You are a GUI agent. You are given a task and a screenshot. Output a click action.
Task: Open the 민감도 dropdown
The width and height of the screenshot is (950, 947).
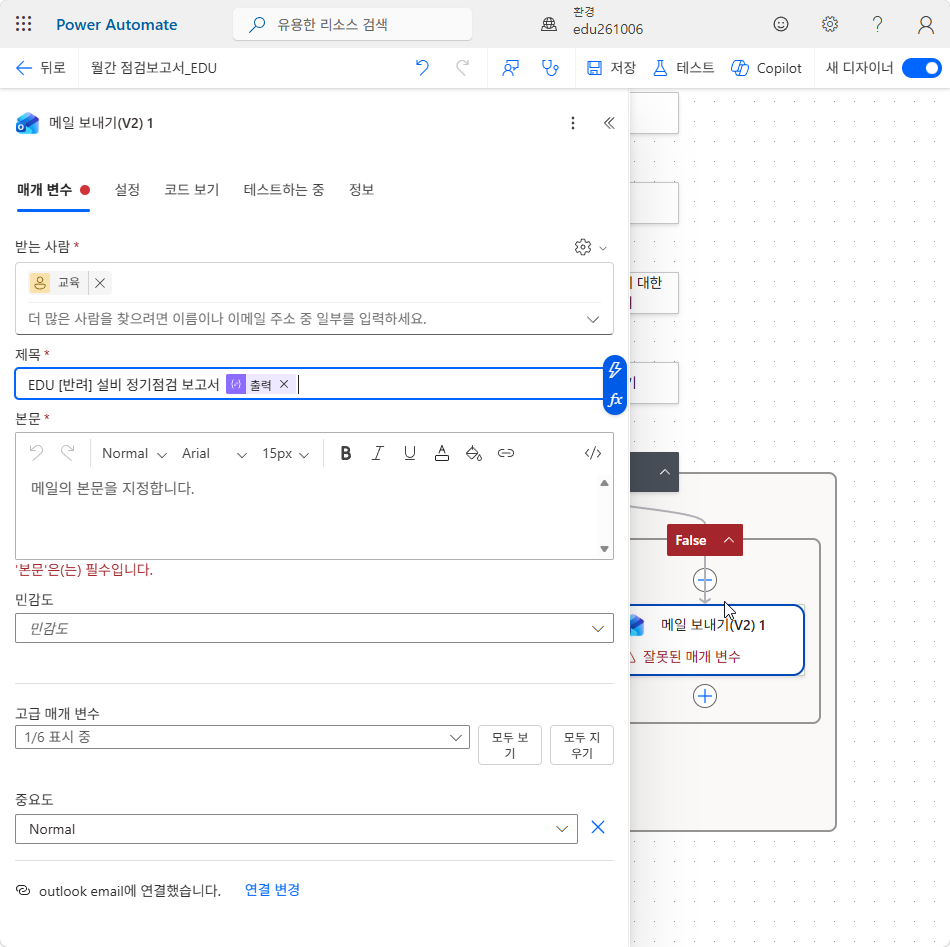click(x=314, y=628)
